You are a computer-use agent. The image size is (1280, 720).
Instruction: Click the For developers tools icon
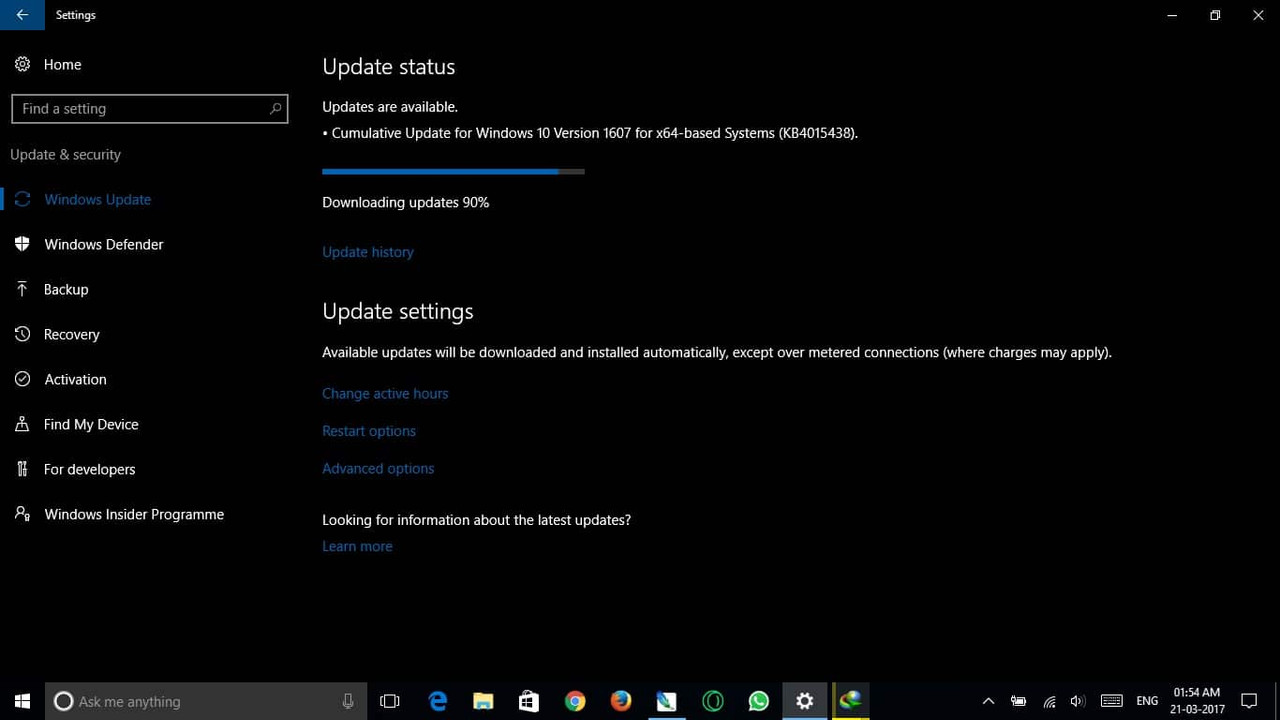pyautogui.click(x=22, y=469)
